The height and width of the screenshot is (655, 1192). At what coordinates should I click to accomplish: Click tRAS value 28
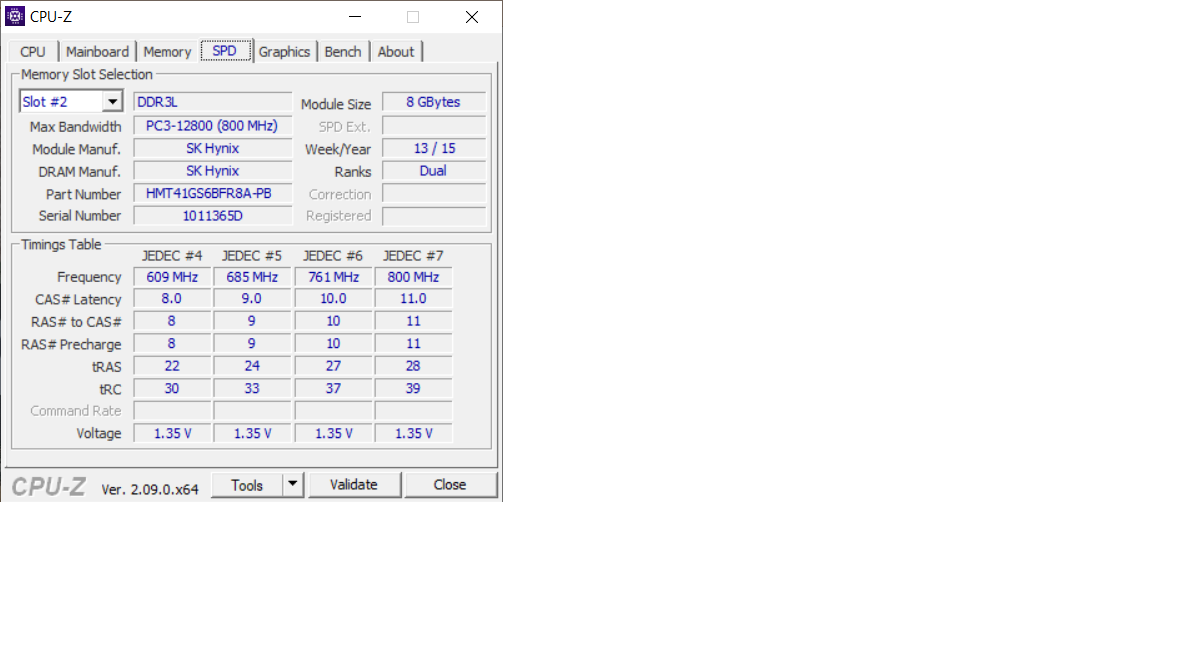point(414,366)
